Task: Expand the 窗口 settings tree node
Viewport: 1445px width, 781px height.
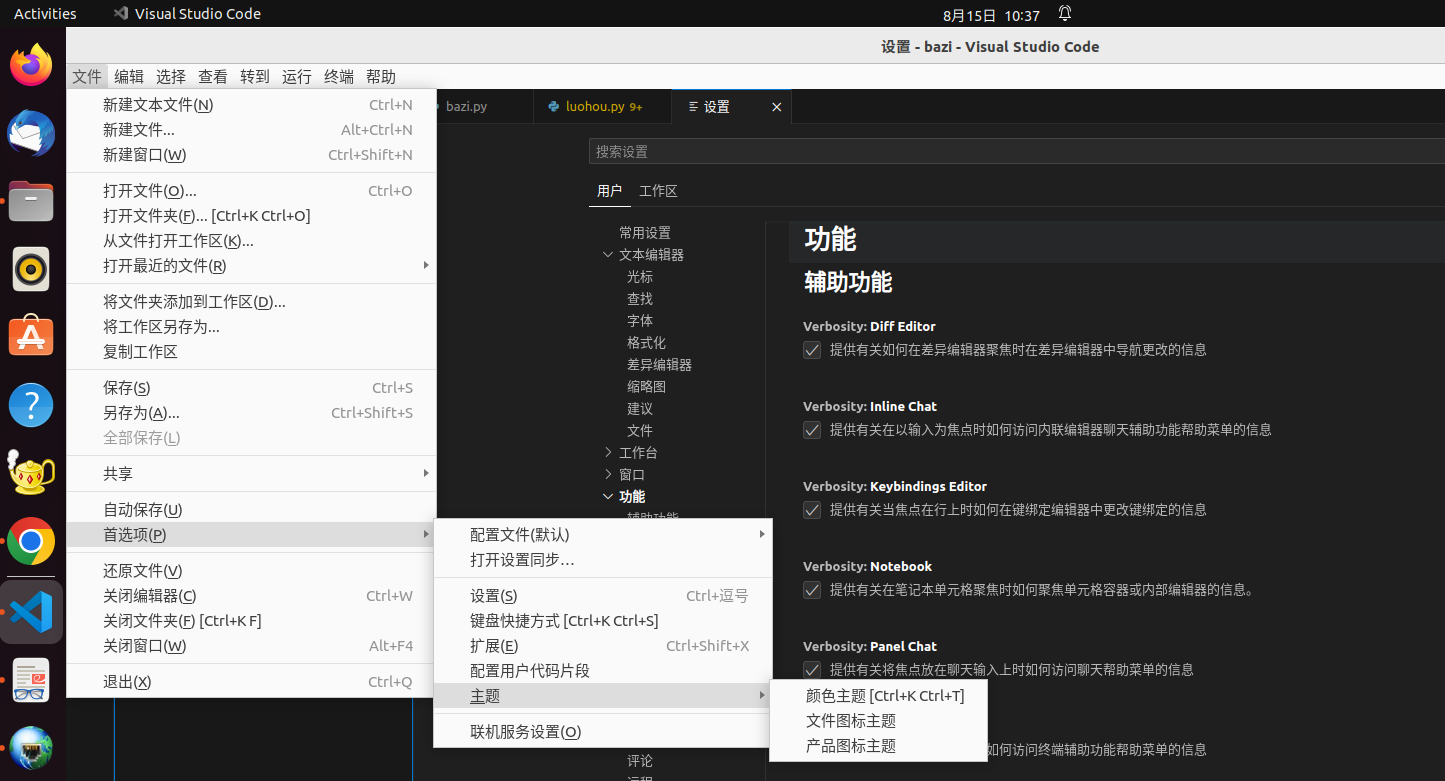Action: (x=608, y=475)
